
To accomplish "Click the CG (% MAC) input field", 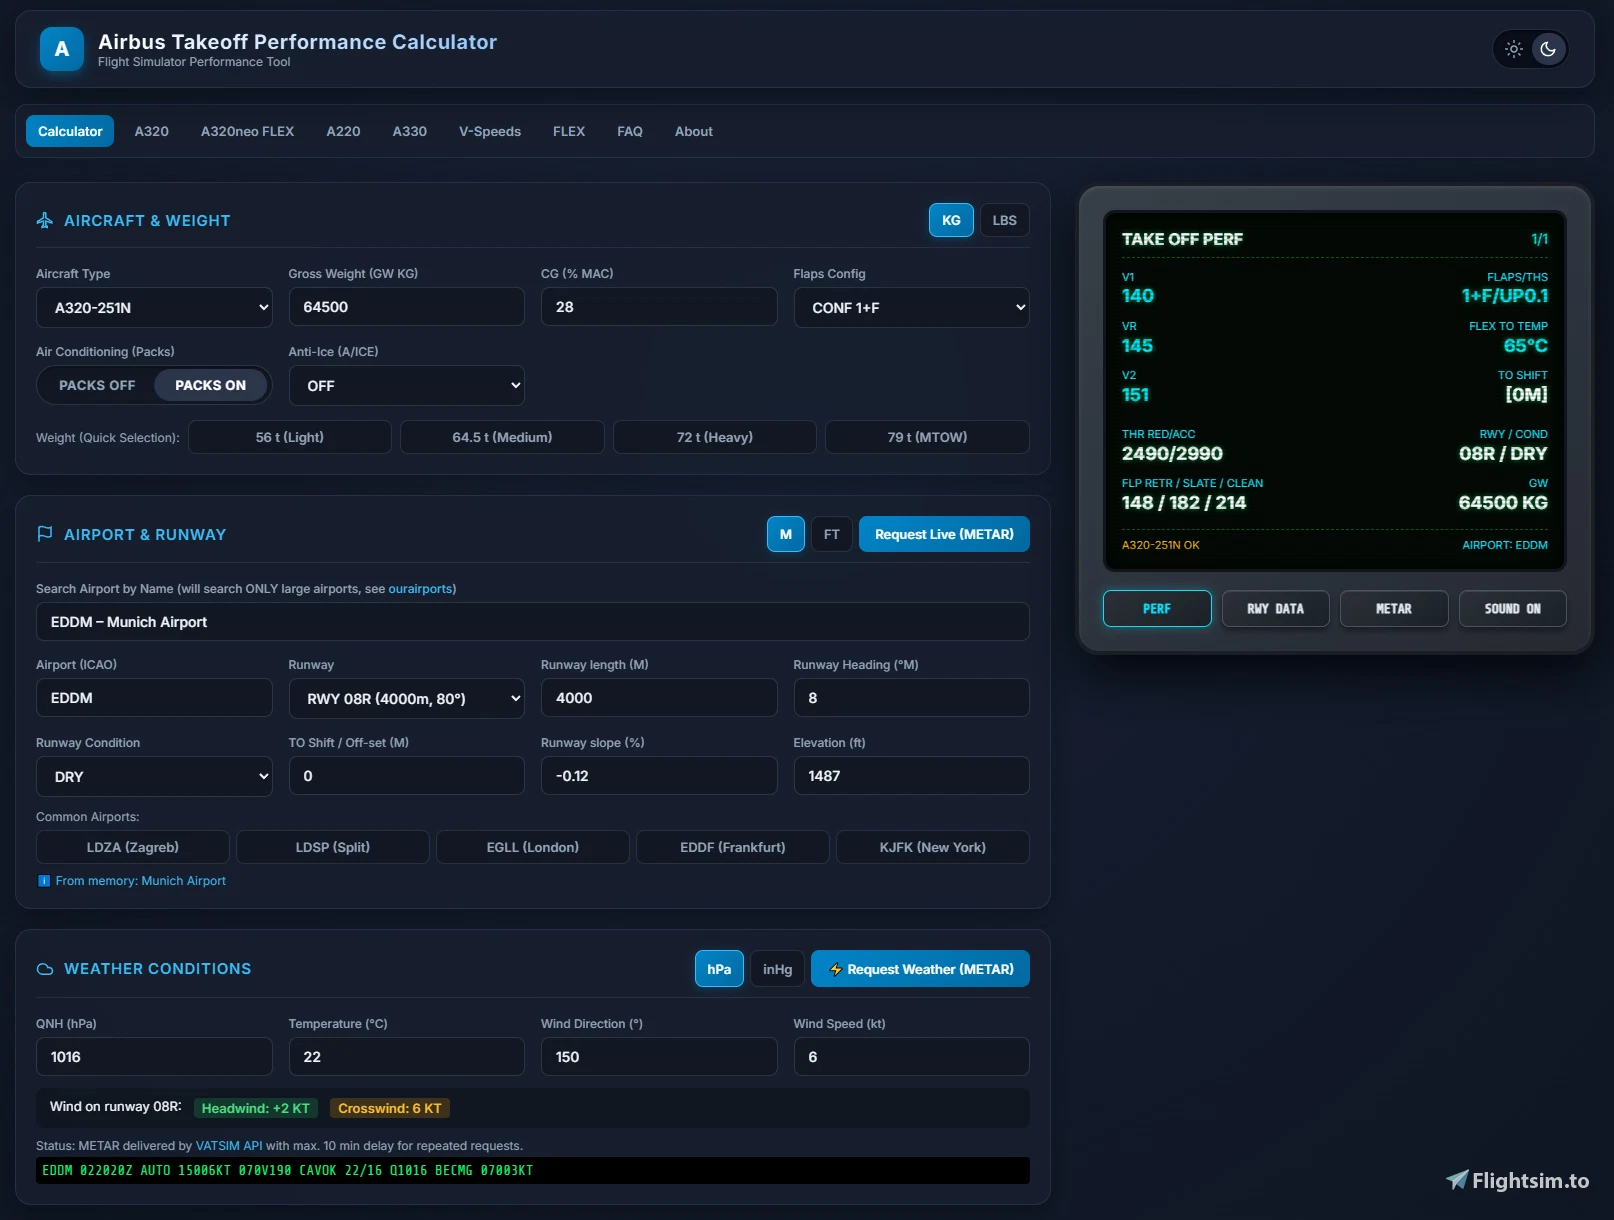I will (659, 307).
